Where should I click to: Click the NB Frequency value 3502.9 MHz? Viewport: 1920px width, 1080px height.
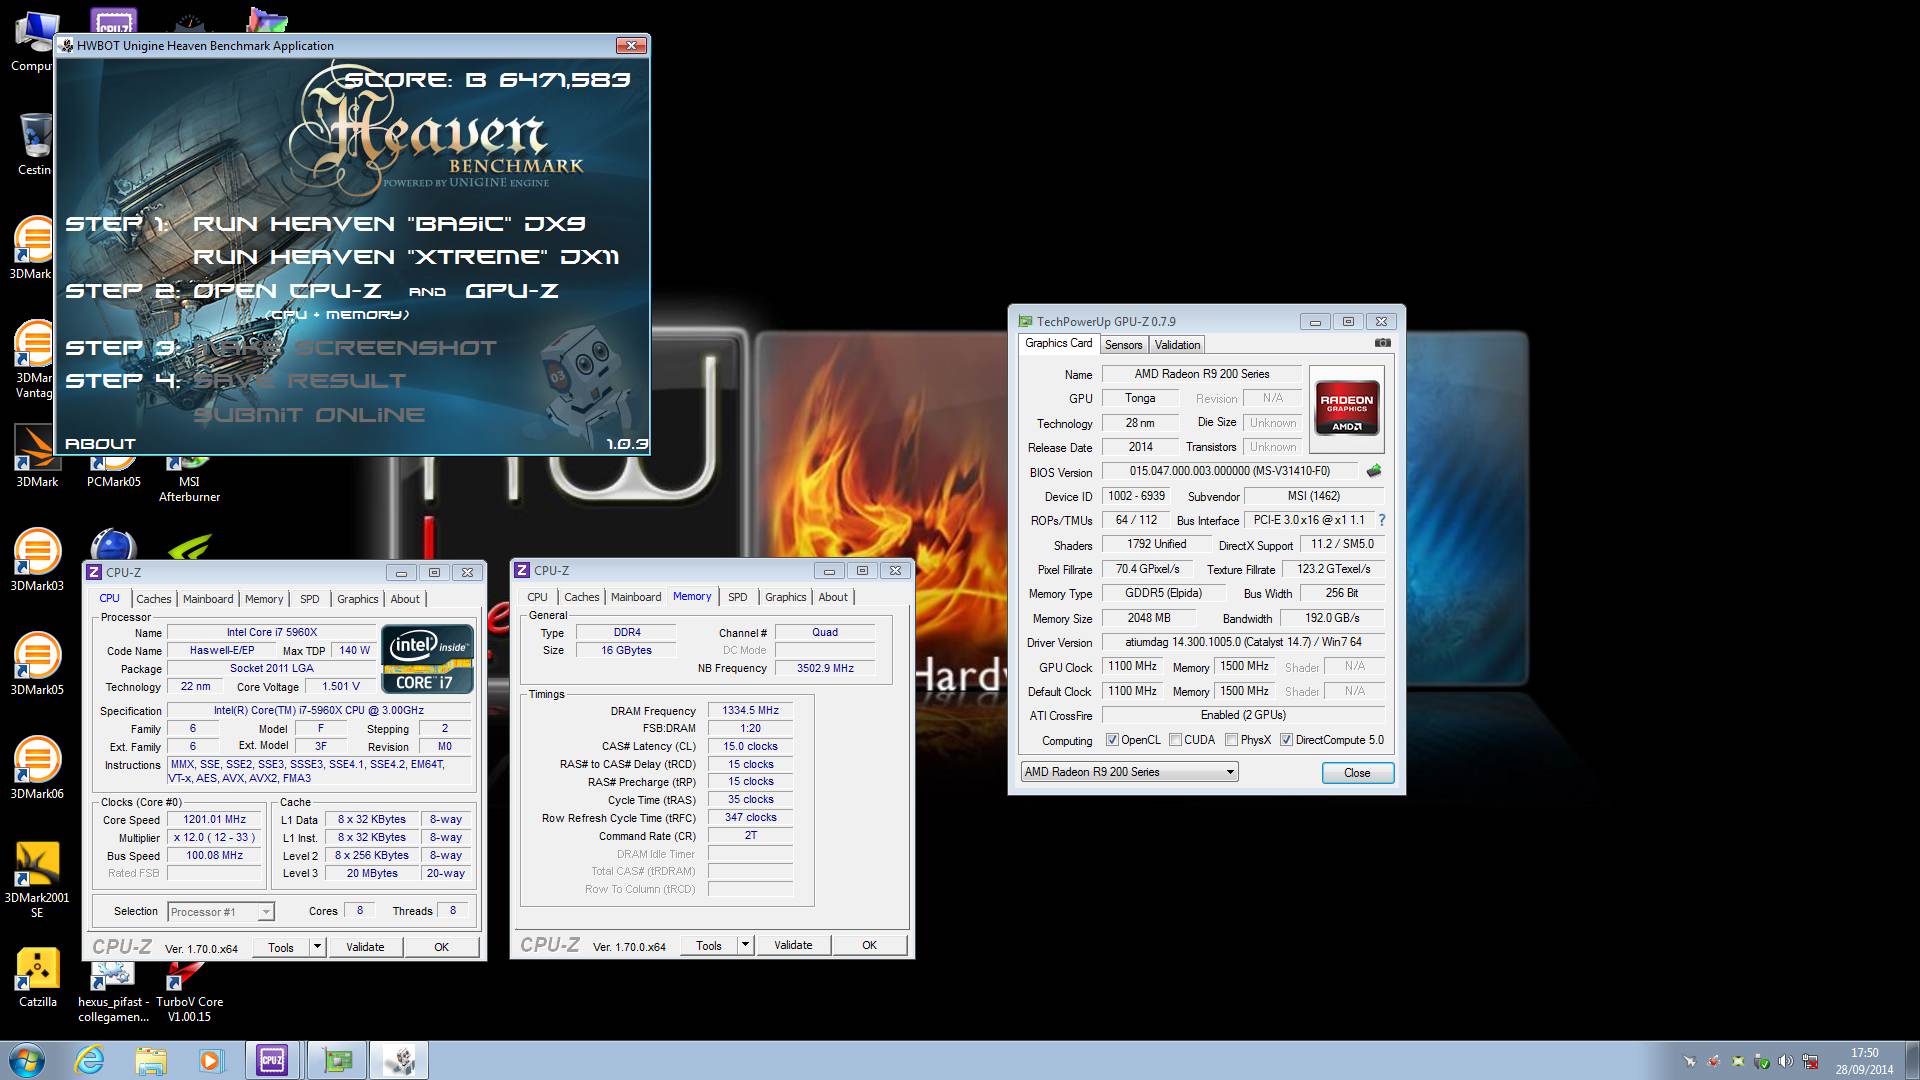pyautogui.click(x=825, y=668)
